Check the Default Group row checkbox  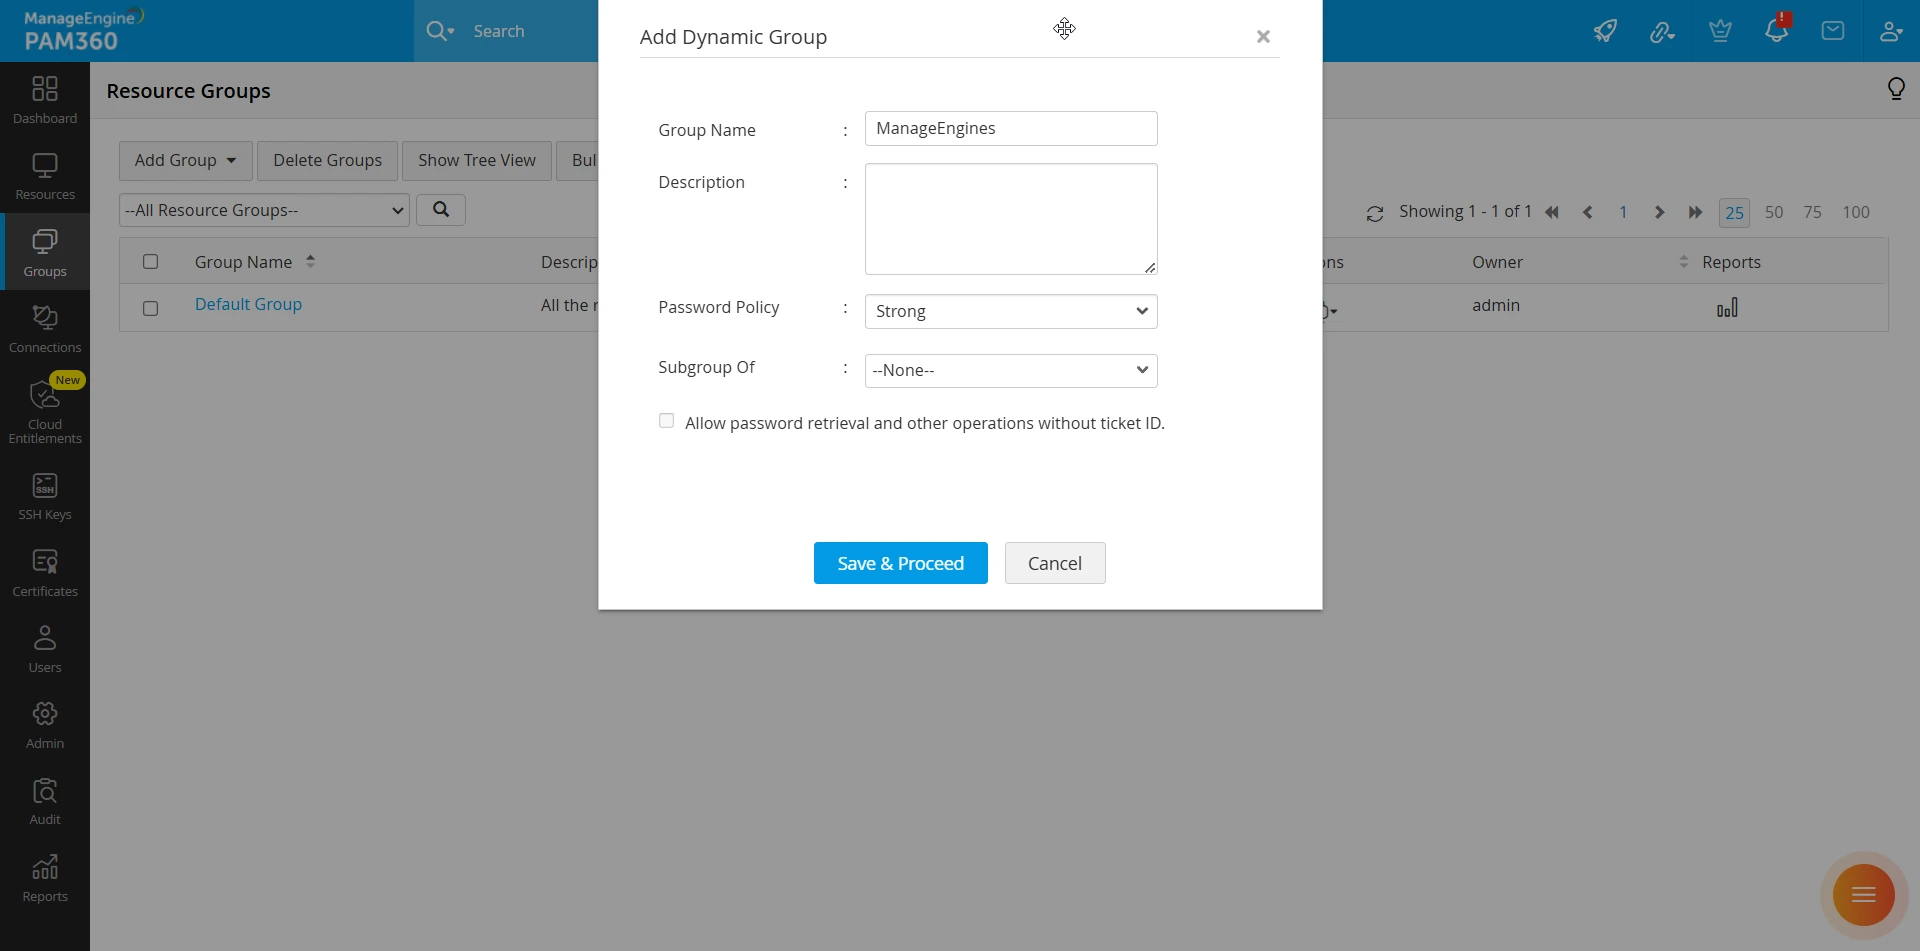click(x=151, y=308)
